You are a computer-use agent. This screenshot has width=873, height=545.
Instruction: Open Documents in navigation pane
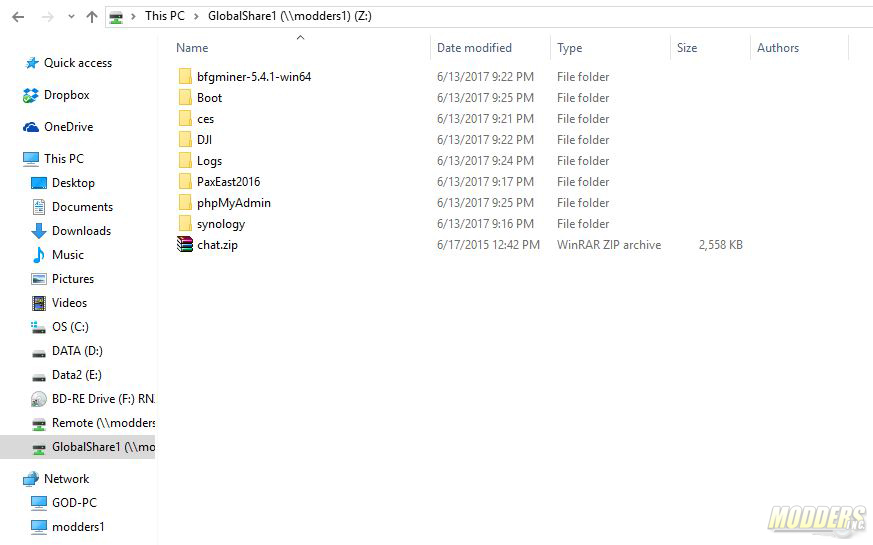(x=82, y=207)
